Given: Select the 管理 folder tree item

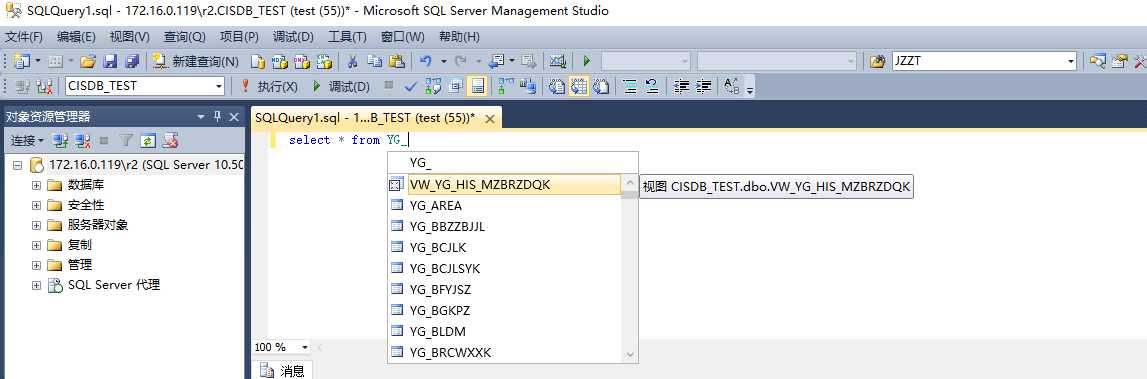Looking at the screenshot, I should pos(80,265).
